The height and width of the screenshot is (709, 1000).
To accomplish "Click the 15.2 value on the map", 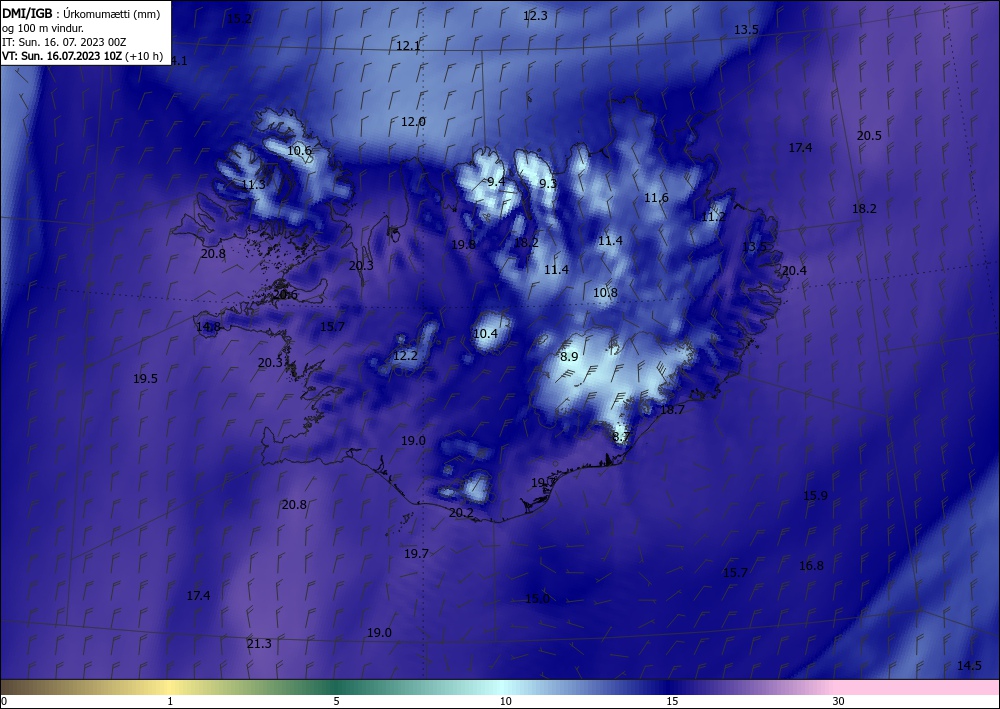I will click(240, 18).
